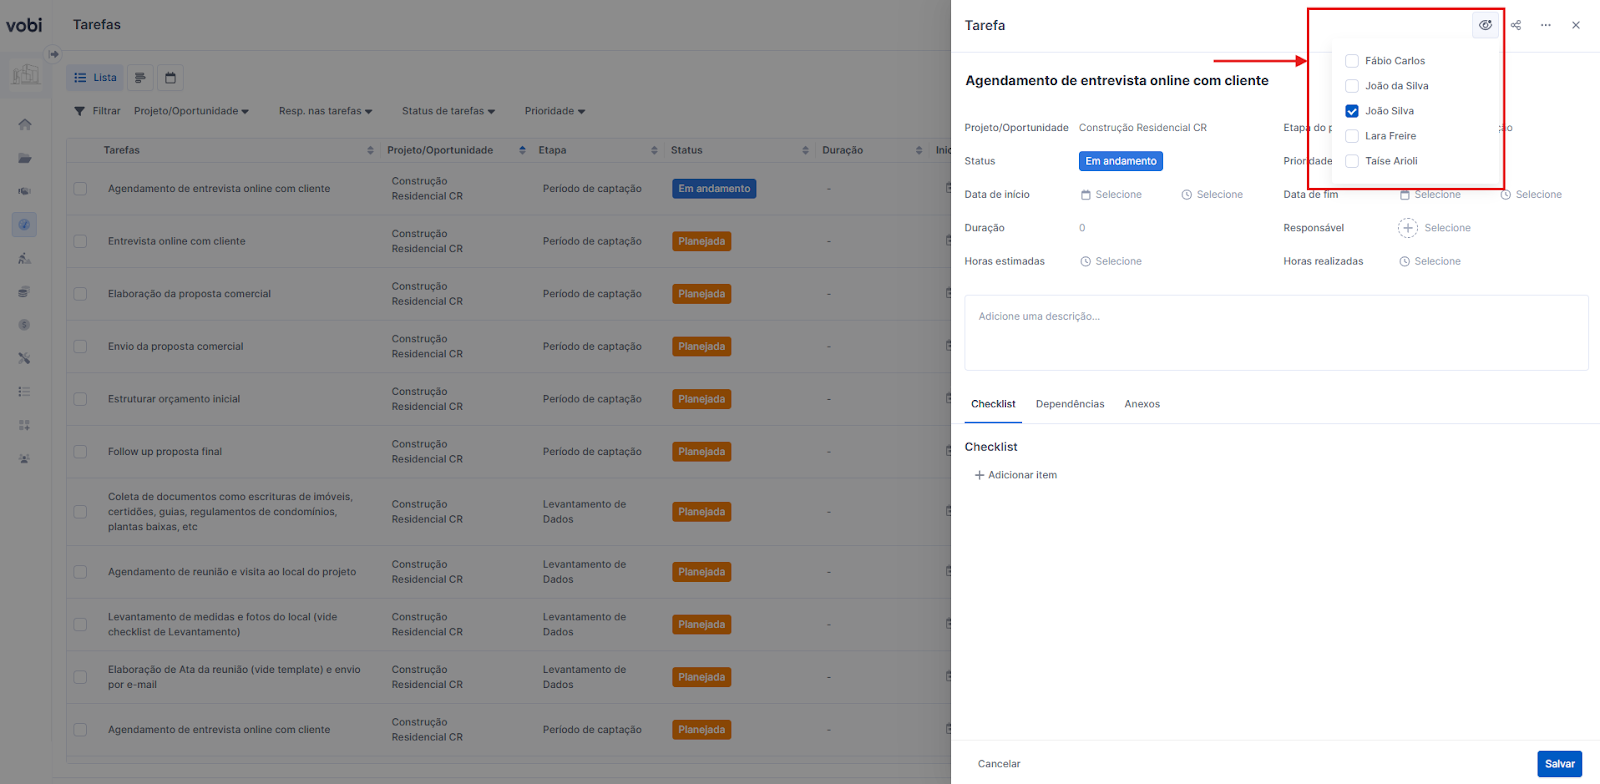This screenshot has width=1600, height=784.
Task: Tick row checkbox for Follow up proposta final
Action: coord(80,452)
